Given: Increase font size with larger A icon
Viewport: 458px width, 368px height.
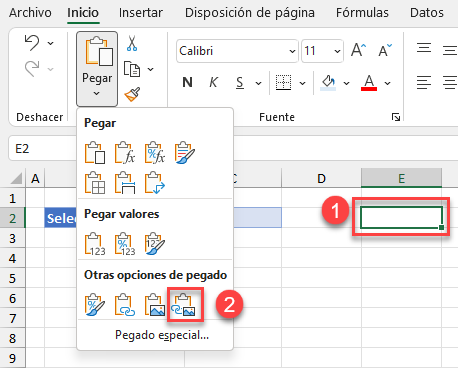Looking at the screenshot, I should point(359,51).
